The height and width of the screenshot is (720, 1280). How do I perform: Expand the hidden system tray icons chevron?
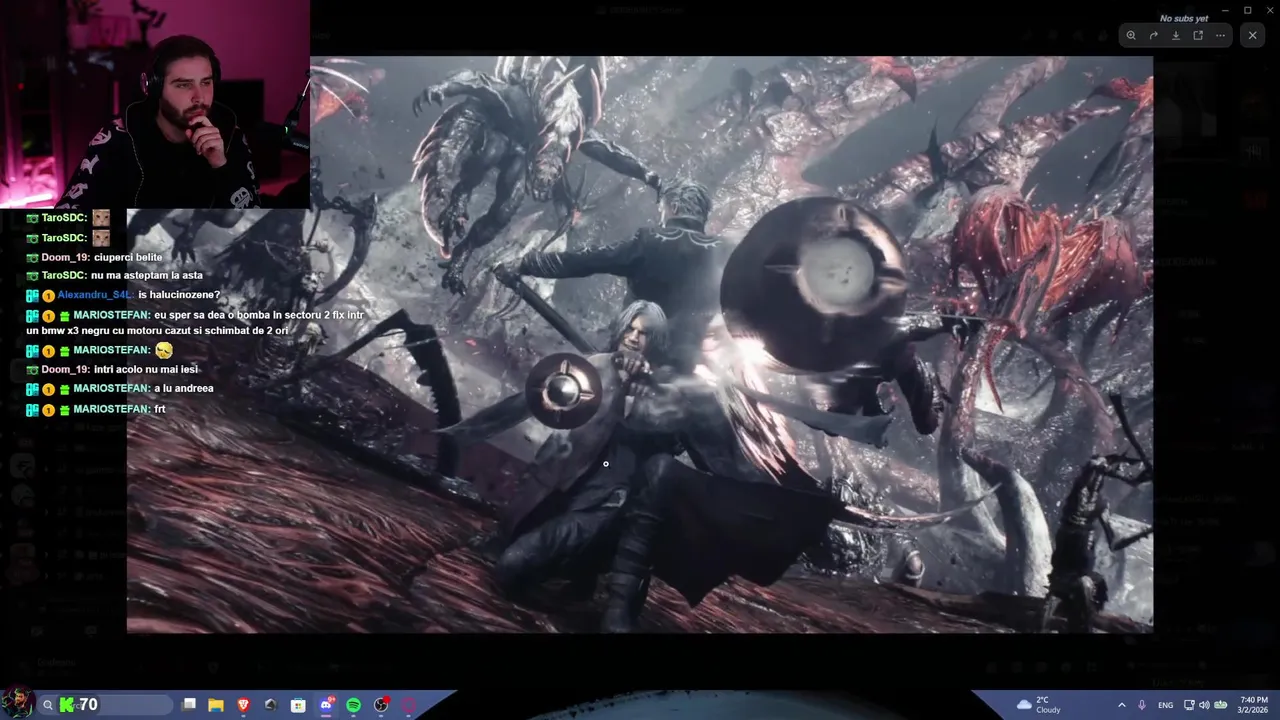1122,705
